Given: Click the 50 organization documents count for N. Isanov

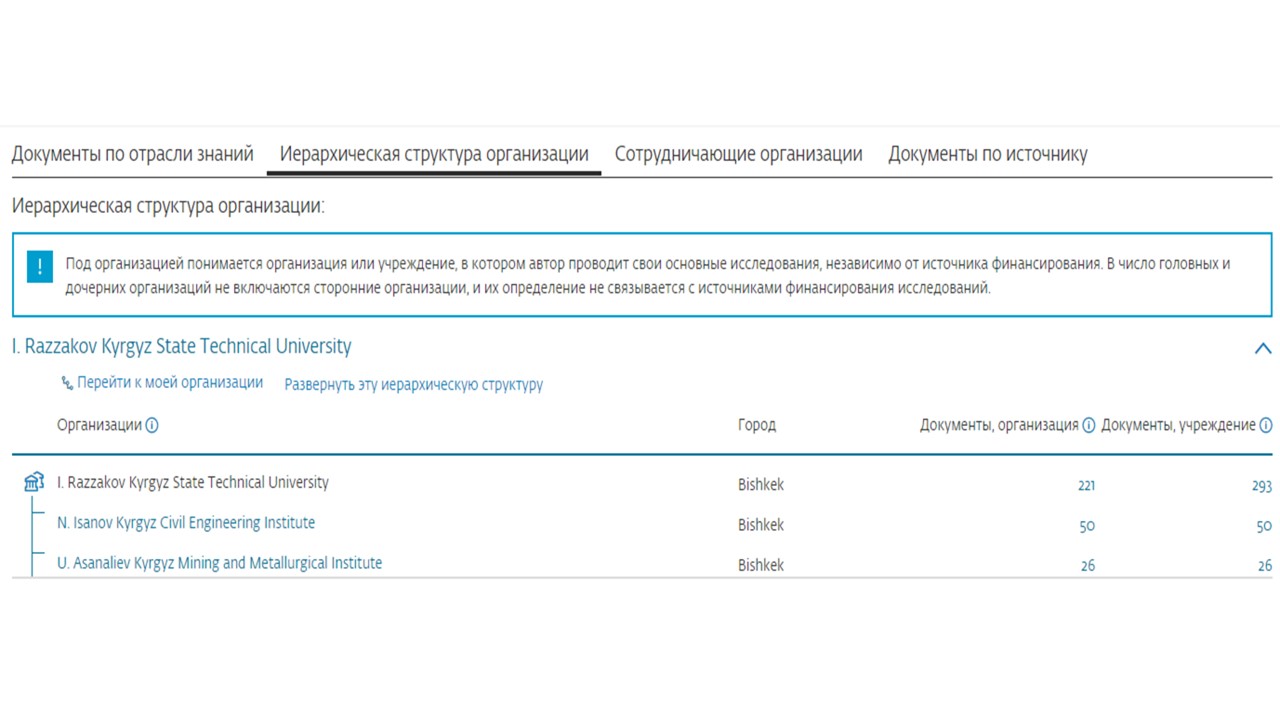Looking at the screenshot, I should tap(1087, 526).
